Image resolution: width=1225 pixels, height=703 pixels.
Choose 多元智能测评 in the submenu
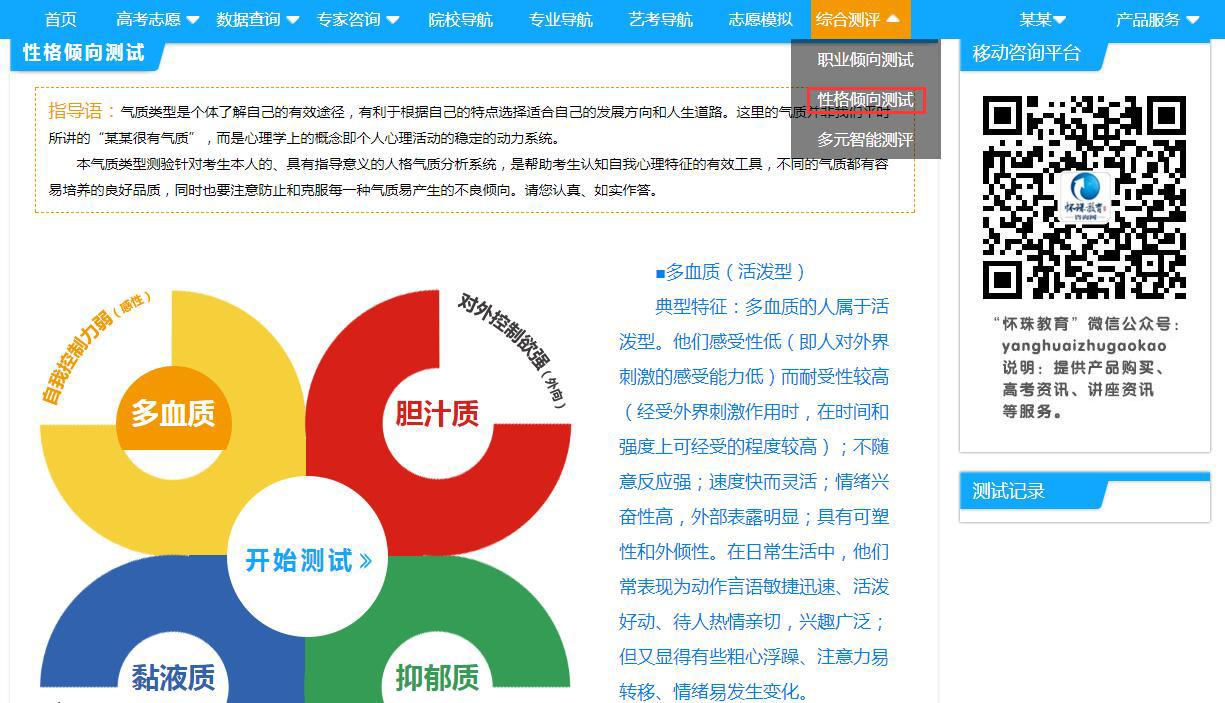[865, 140]
